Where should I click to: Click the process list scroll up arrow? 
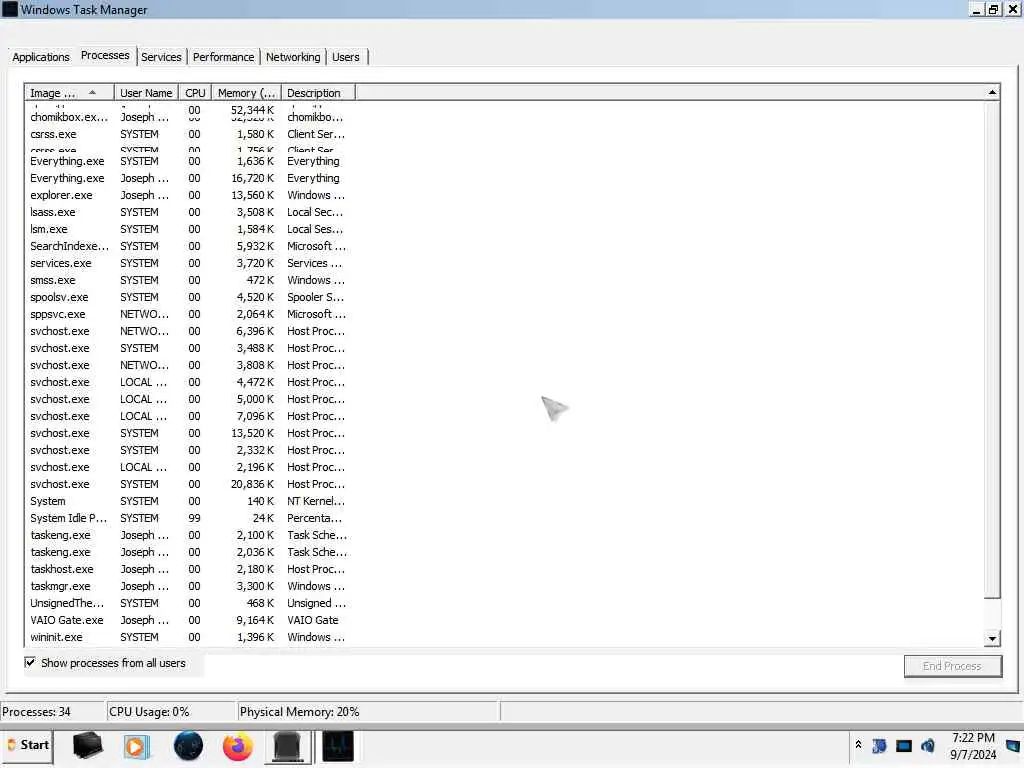click(992, 93)
